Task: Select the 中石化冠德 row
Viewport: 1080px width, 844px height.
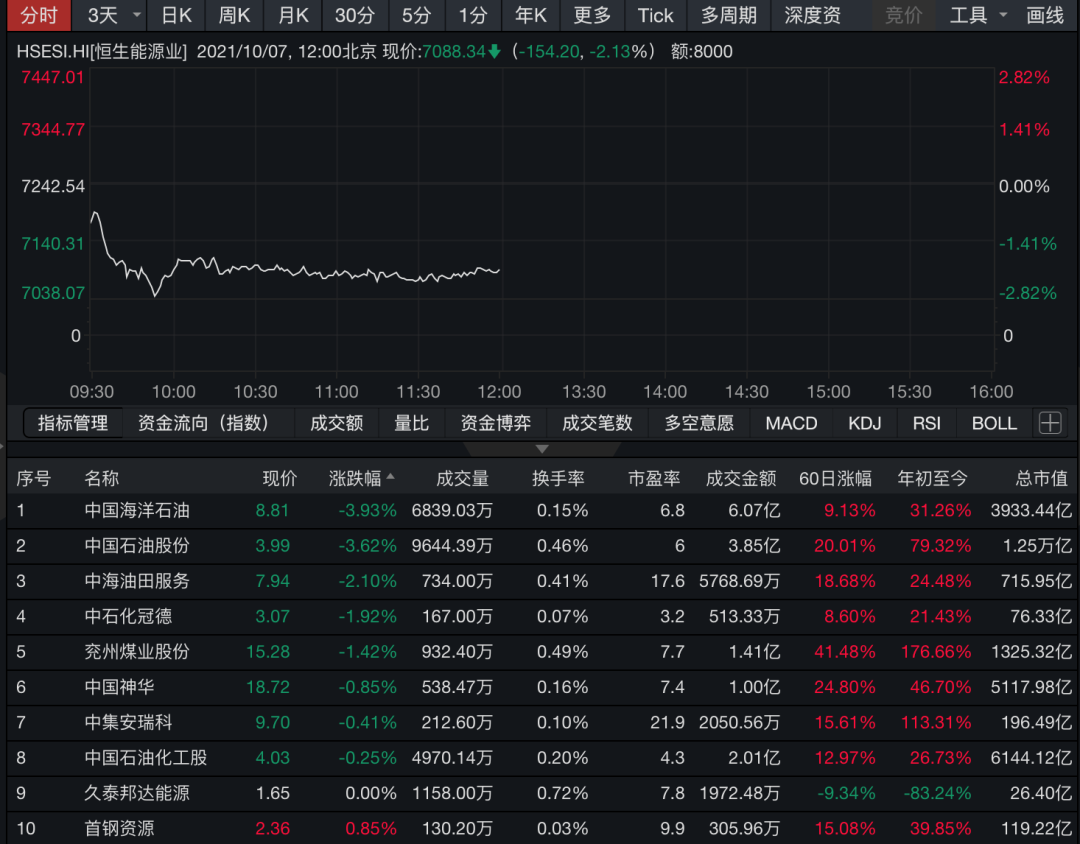Action: click(x=540, y=616)
